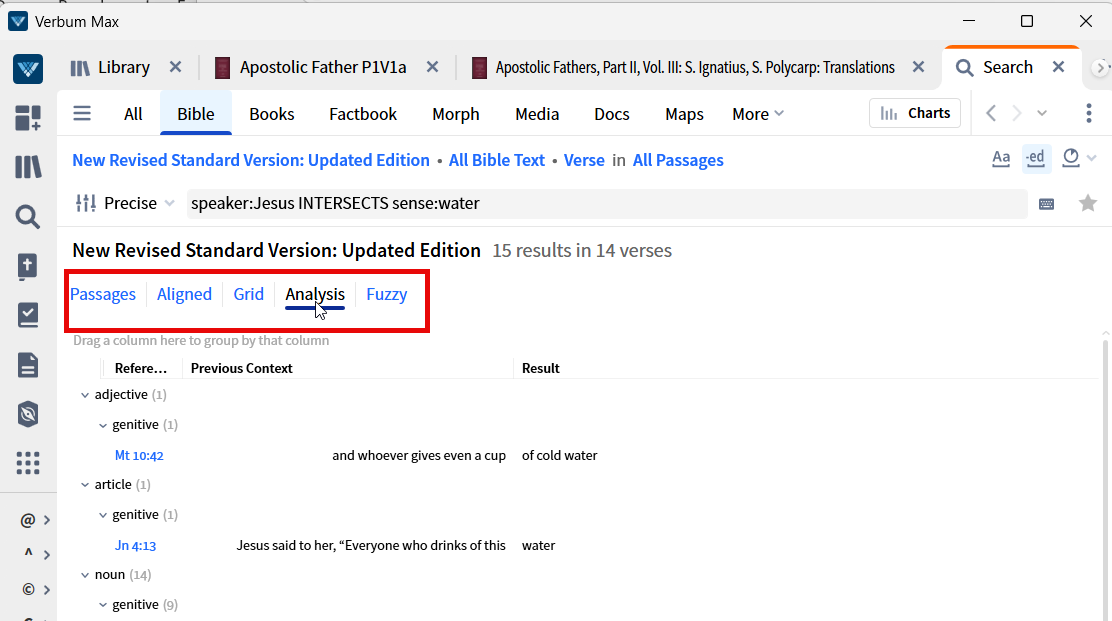Select the Docs search type
1112x621 pixels.
click(611, 114)
